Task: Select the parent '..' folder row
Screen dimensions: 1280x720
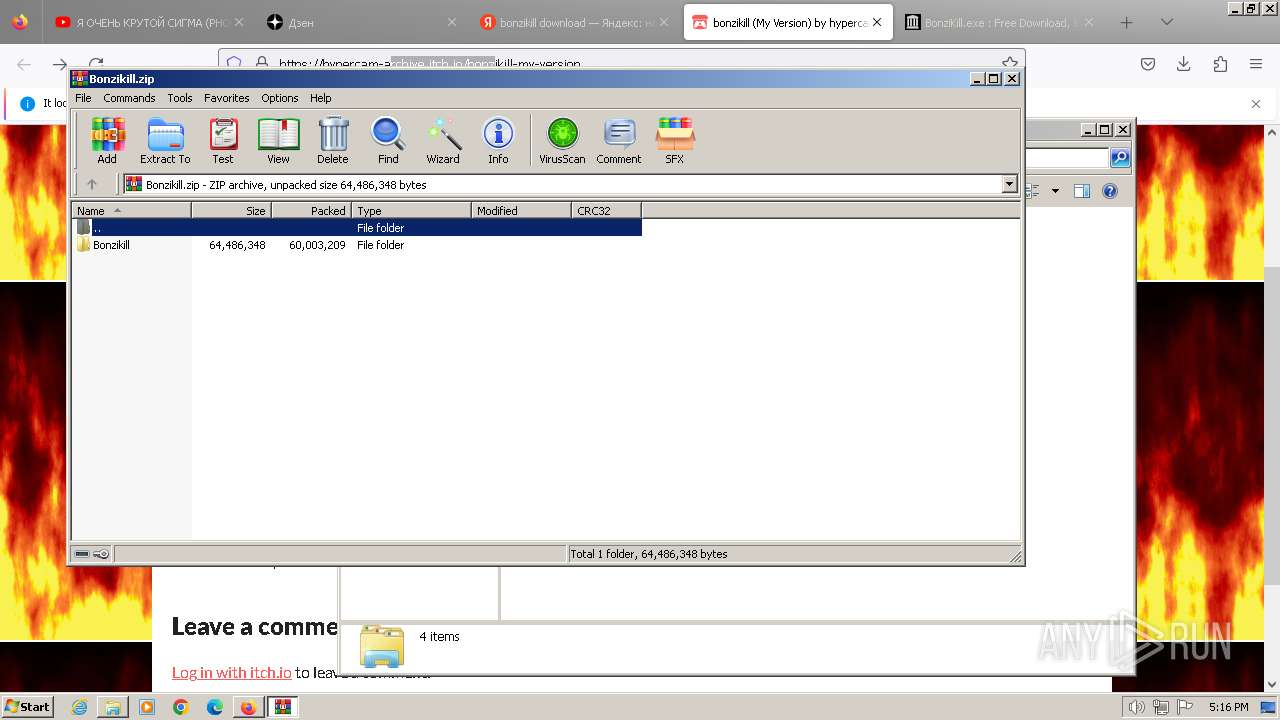Action: tap(357, 228)
